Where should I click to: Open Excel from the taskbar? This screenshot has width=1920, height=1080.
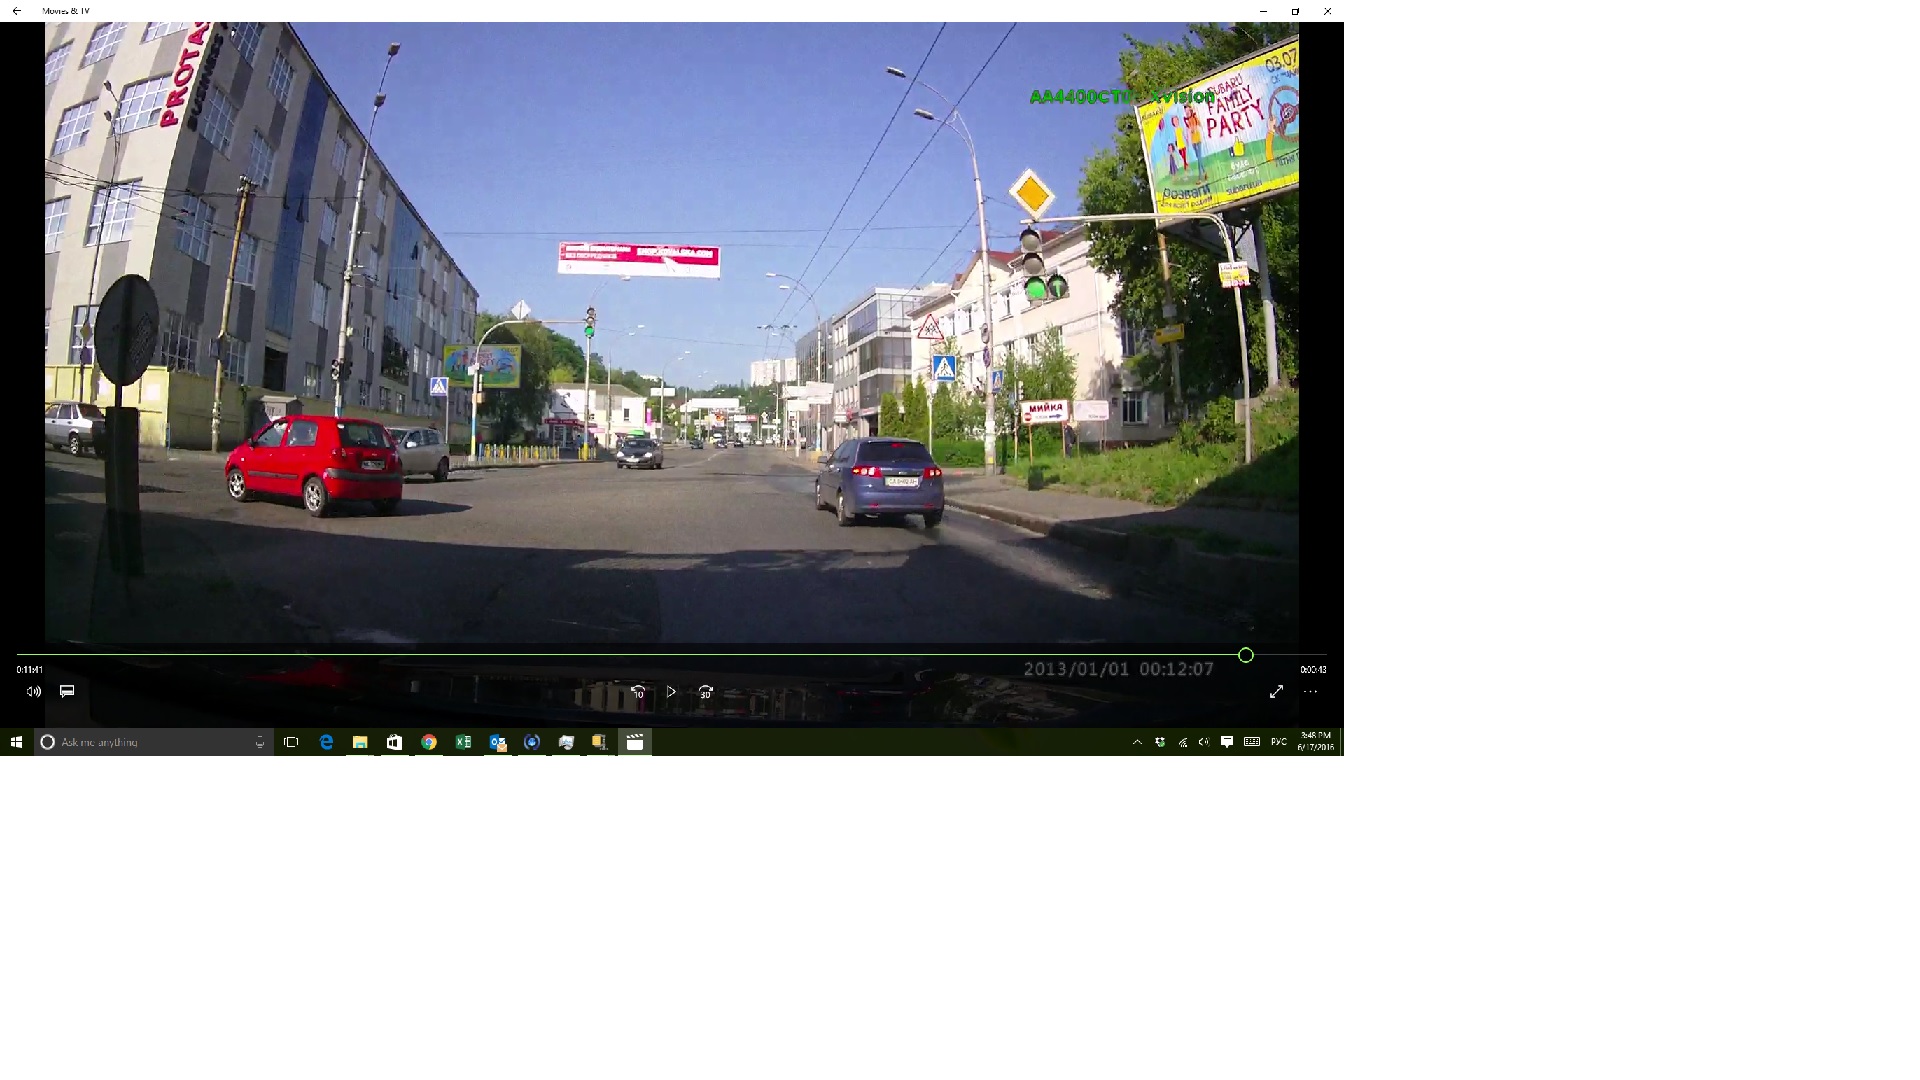[463, 742]
